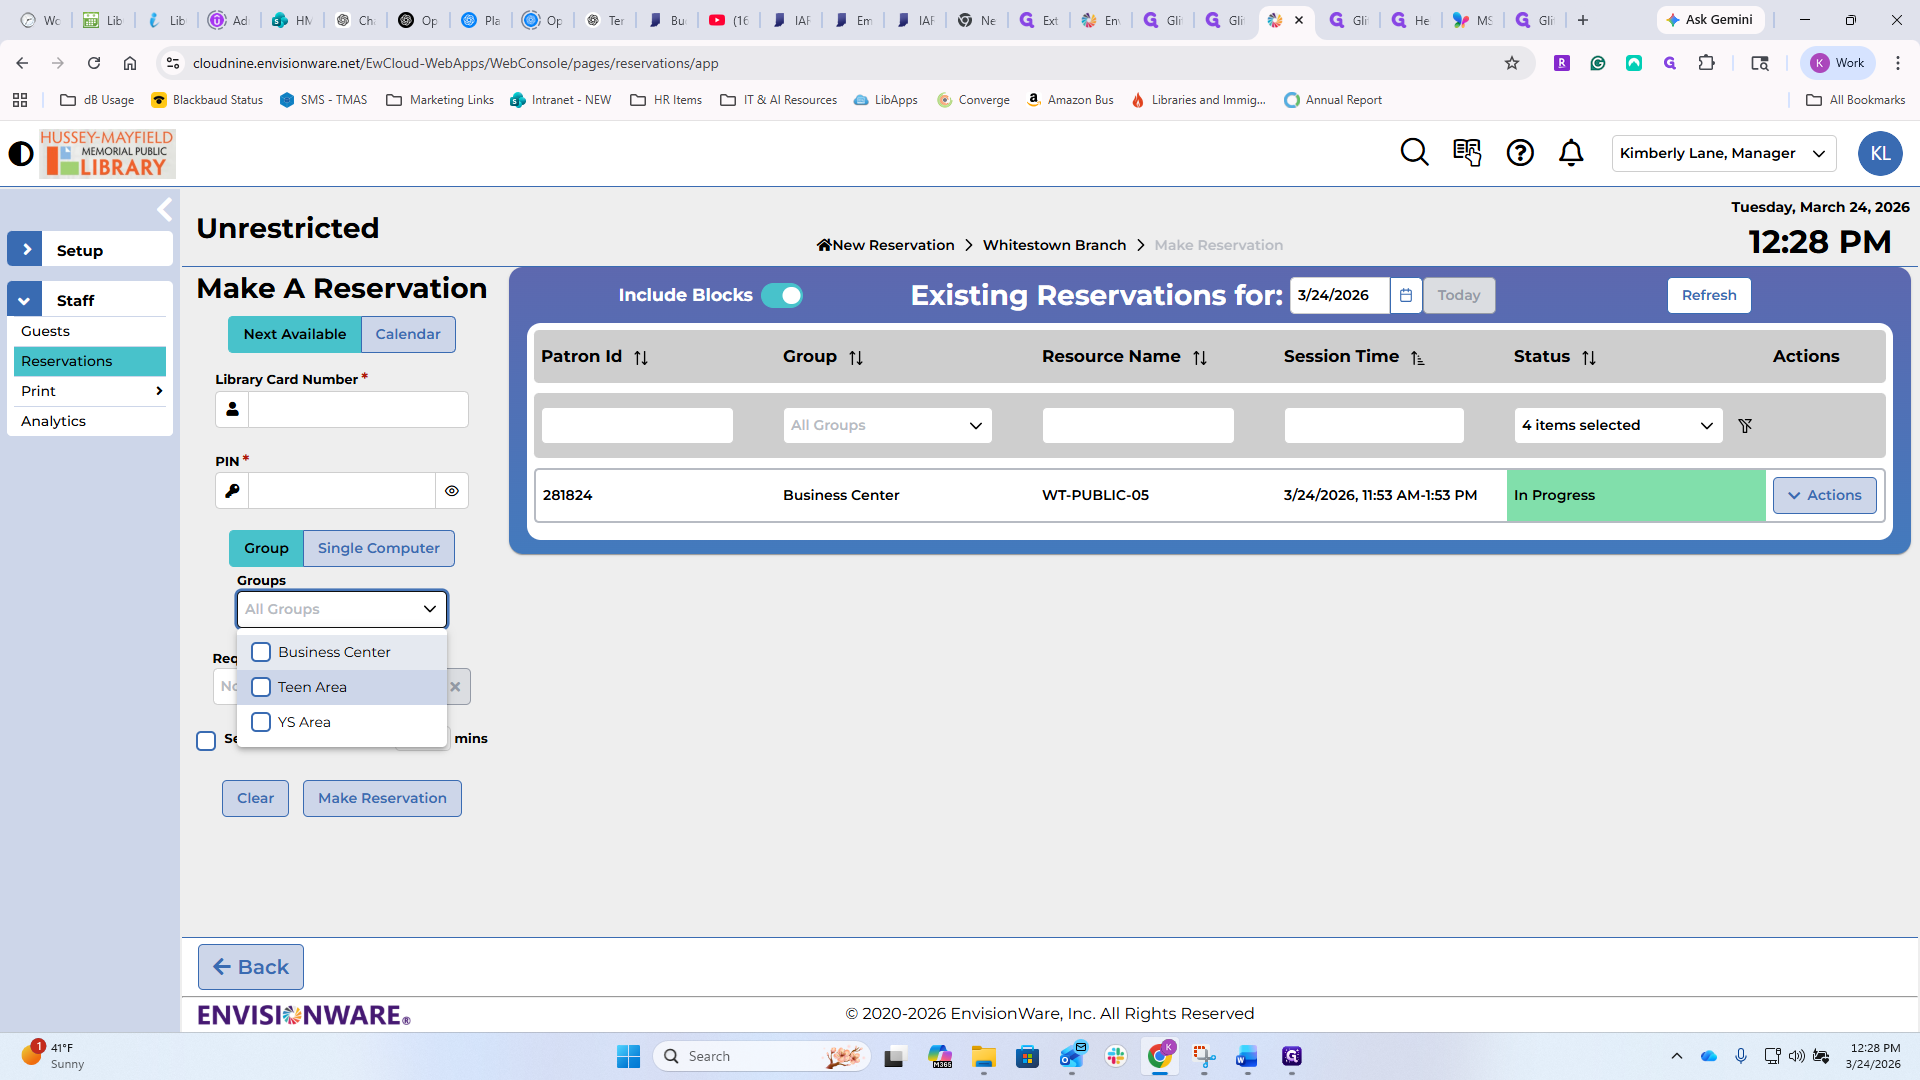
Task: Expand the Kimberly Lane, Manager dropdown
Action: (x=1723, y=153)
